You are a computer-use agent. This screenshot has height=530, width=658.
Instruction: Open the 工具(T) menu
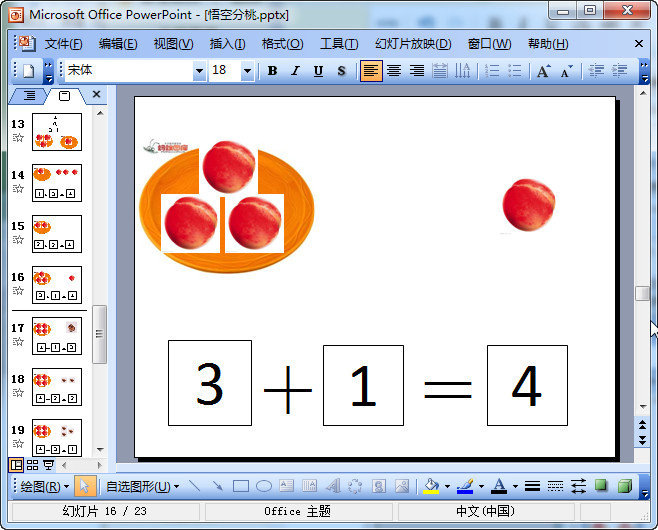click(x=339, y=44)
